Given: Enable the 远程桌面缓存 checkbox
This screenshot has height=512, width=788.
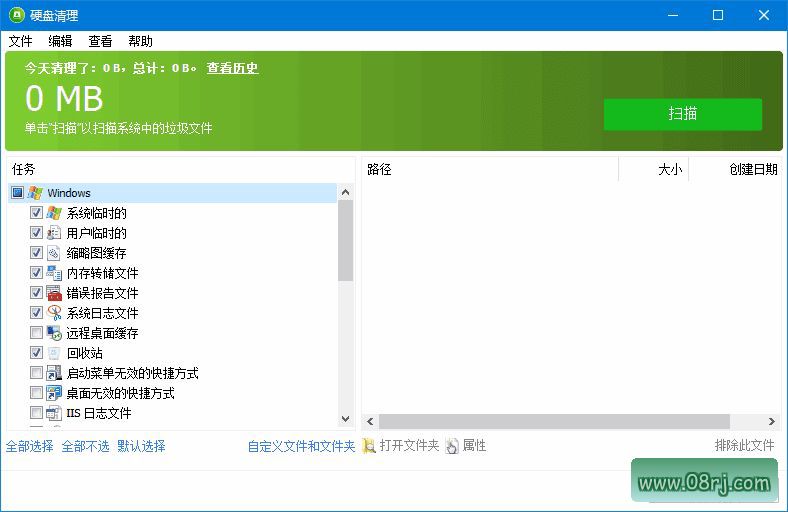Looking at the screenshot, I should pyautogui.click(x=36, y=333).
